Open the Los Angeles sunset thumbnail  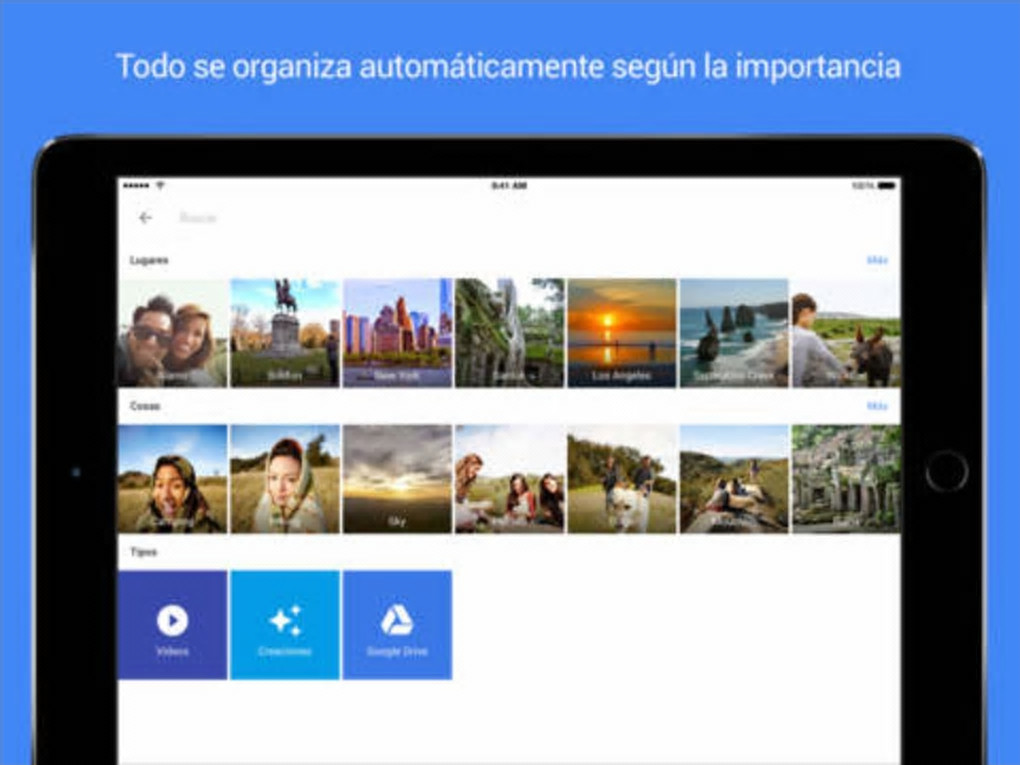pyautogui.click(x=622, y=333)
